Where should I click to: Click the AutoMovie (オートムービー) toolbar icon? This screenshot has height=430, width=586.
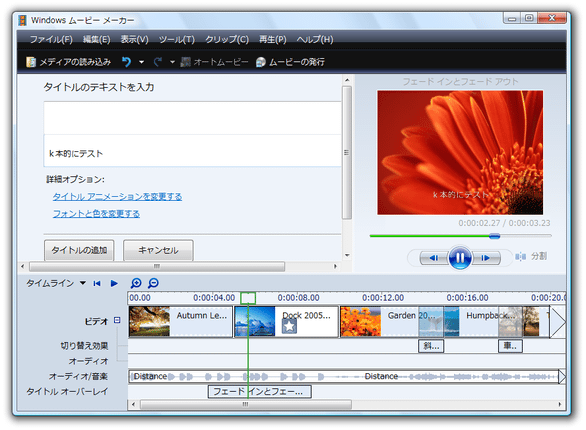tap(185, 62)
